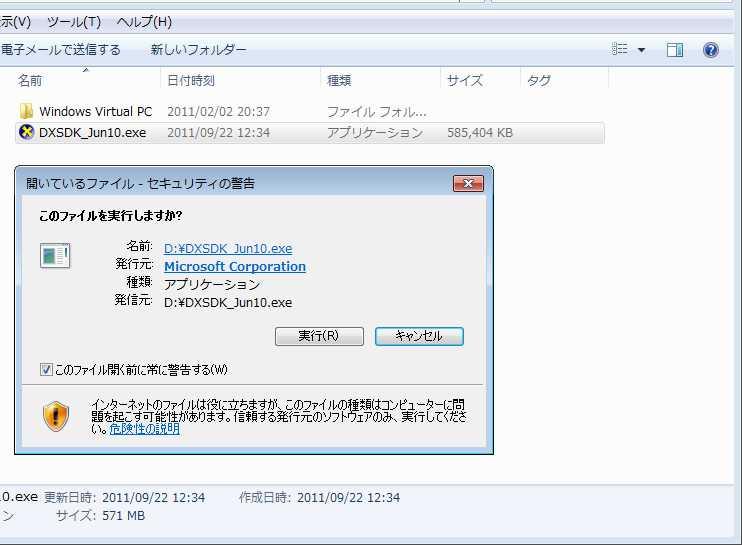Select the DXSDK_Jun10.exe file name in list
Viewport: 742px width, 545px height.
coord(92,133)
